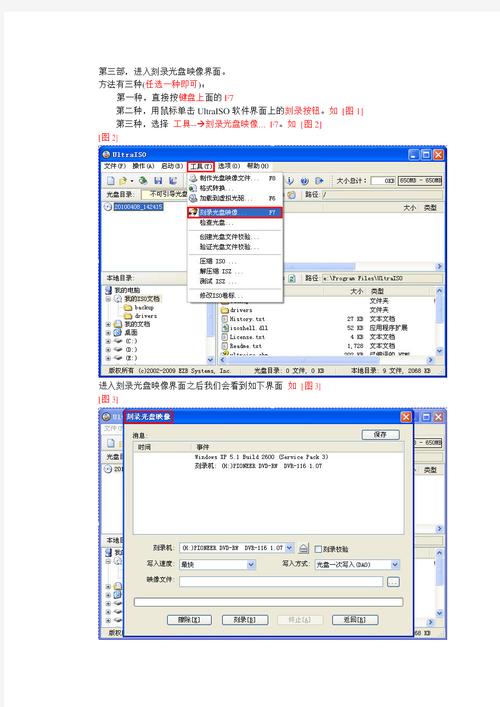Enable the 刻录校验 checkbox in burn dialog
Screen dimensions: 500x707
pos(318,549)
